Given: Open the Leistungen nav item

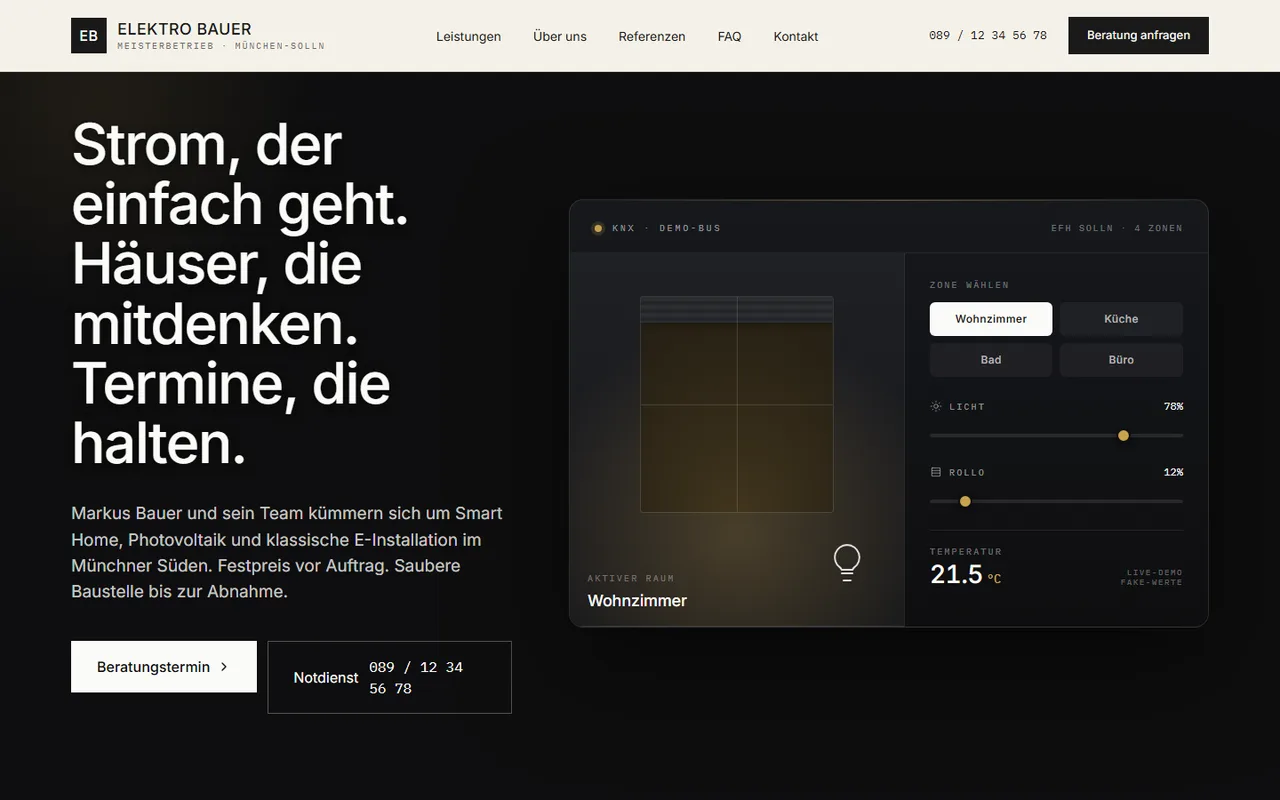Looking at the screenshot, I should click(469, 36).
